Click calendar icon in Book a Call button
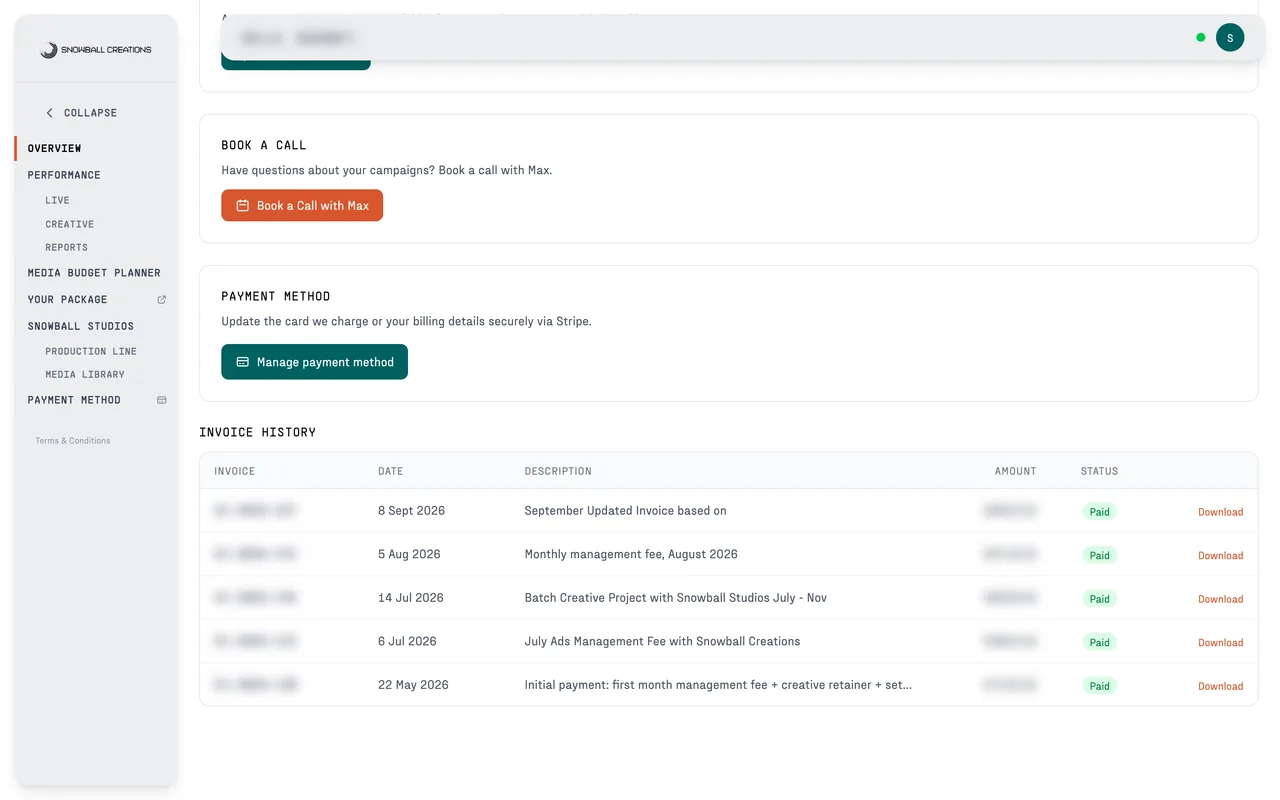Viewport: 1280px width, 800px height. [242, 206]
